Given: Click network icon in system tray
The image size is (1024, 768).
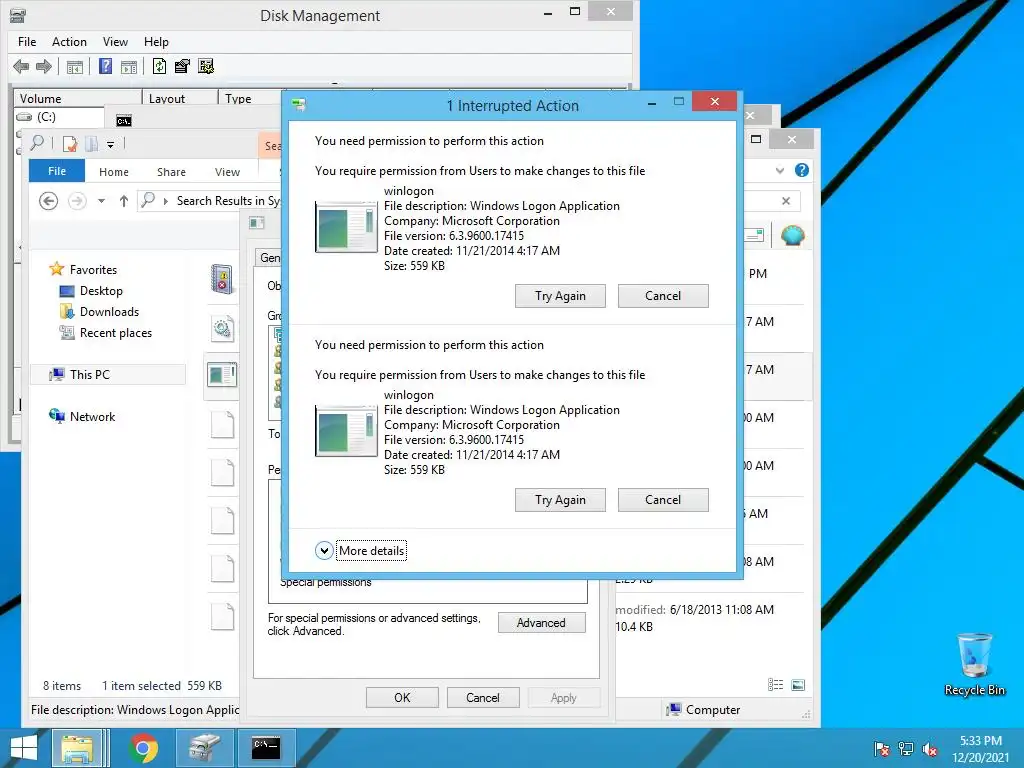Looking at the screenshot, I should pos(906,749).
